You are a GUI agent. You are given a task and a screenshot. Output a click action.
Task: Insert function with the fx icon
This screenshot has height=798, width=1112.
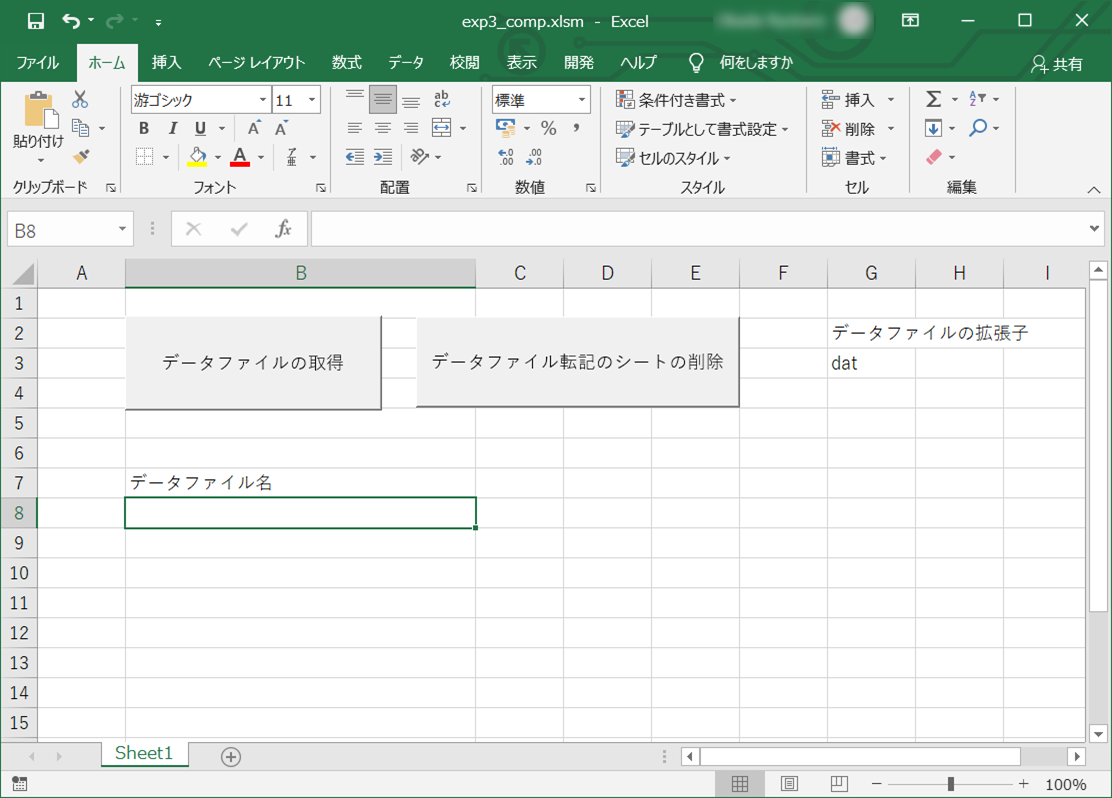pyautogui.click(x=284, y=229)
